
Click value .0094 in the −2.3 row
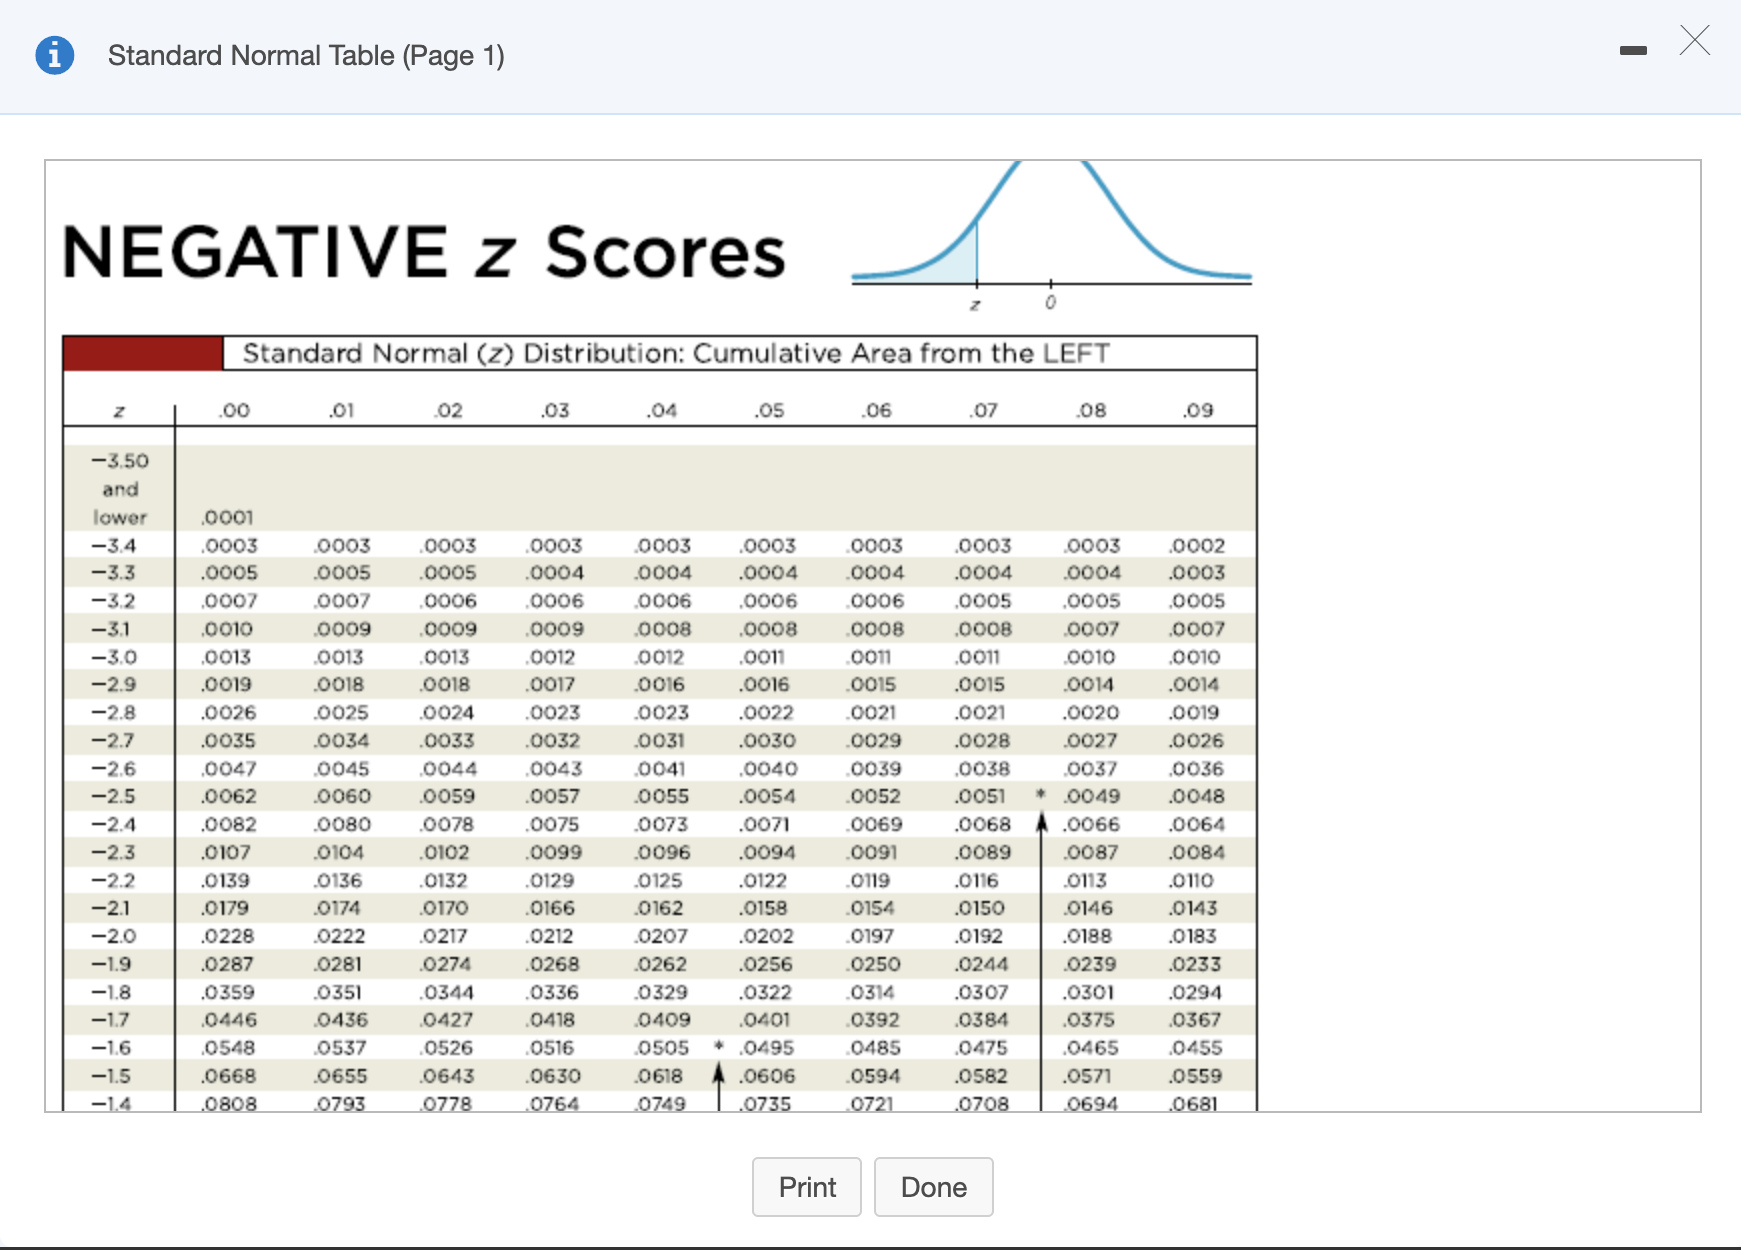(767, 853)
